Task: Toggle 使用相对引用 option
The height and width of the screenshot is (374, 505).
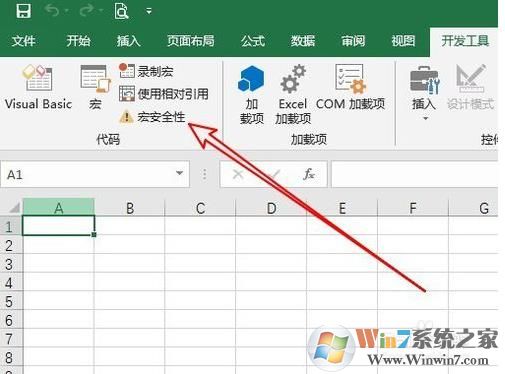Action: coord(164,94)
